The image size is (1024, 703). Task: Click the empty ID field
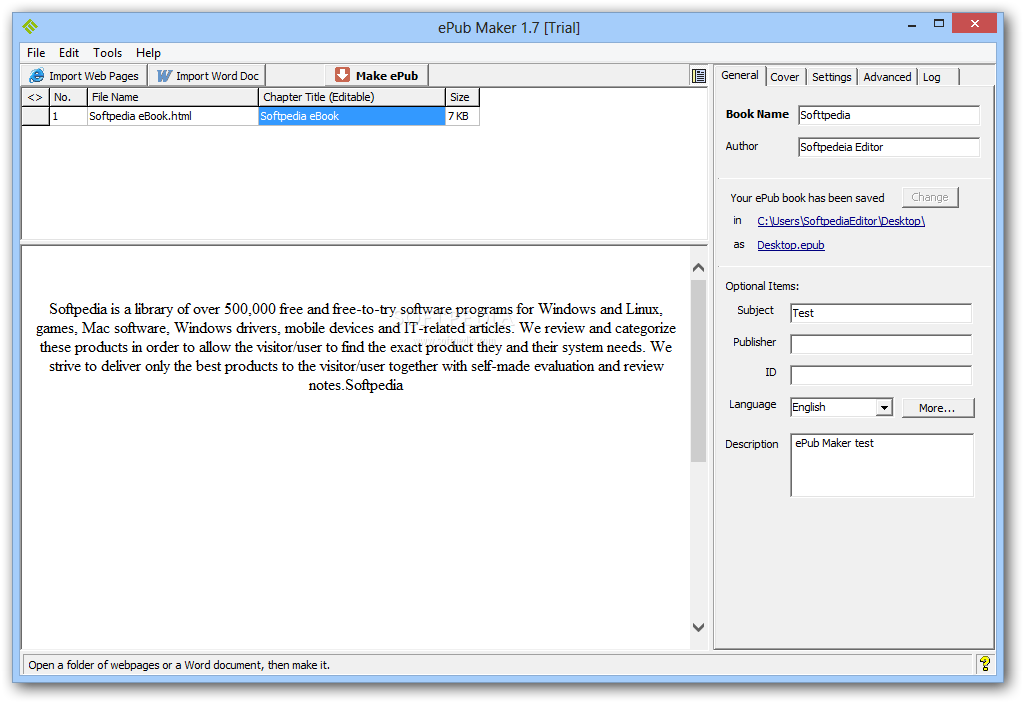click(881, 375)
